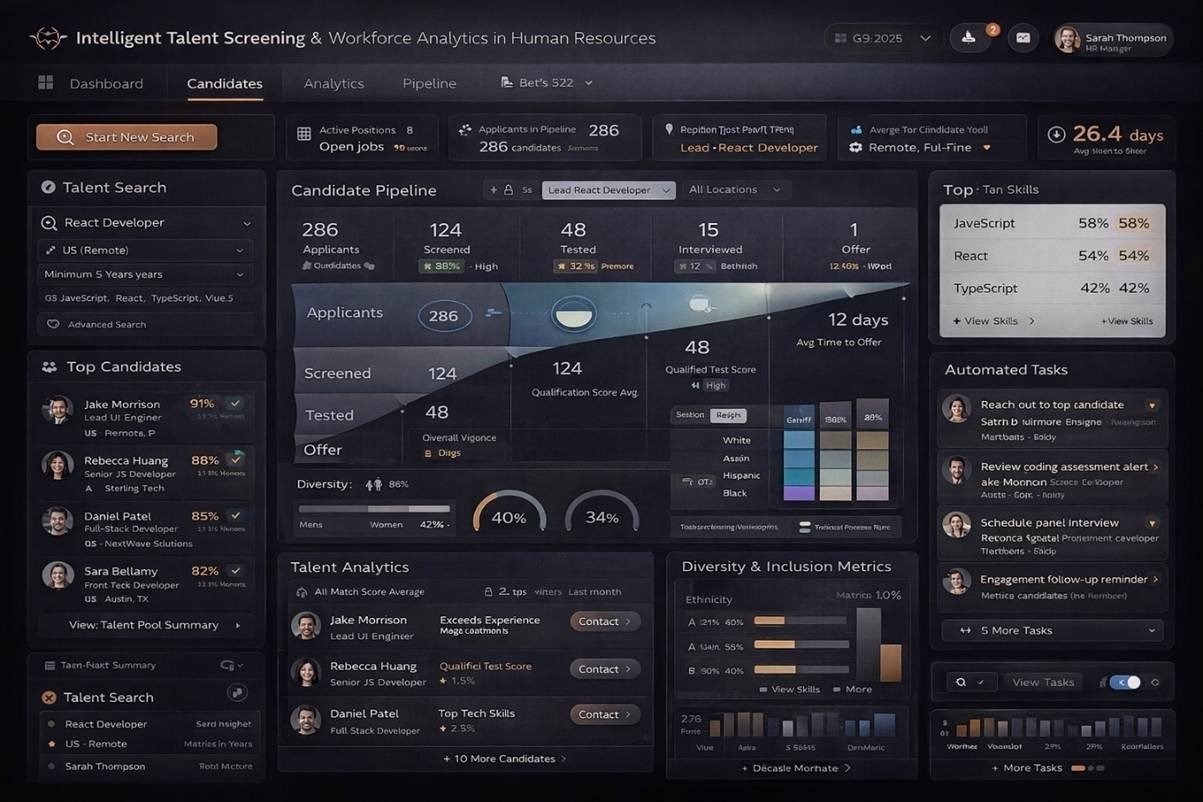Toggle the switch next to View Tasks
The width and height of the screenshot is (1203, 802).
click(1126, 682)
